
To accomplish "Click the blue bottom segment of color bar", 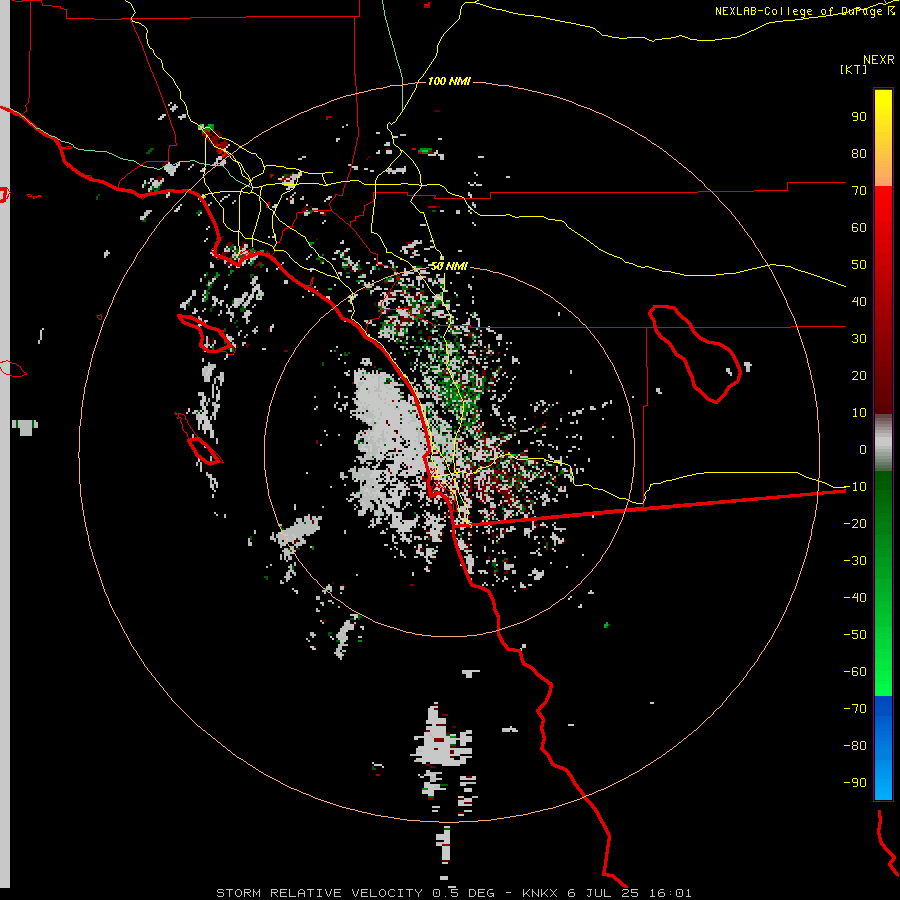I will pyautogui.click(x=883, y=747).
